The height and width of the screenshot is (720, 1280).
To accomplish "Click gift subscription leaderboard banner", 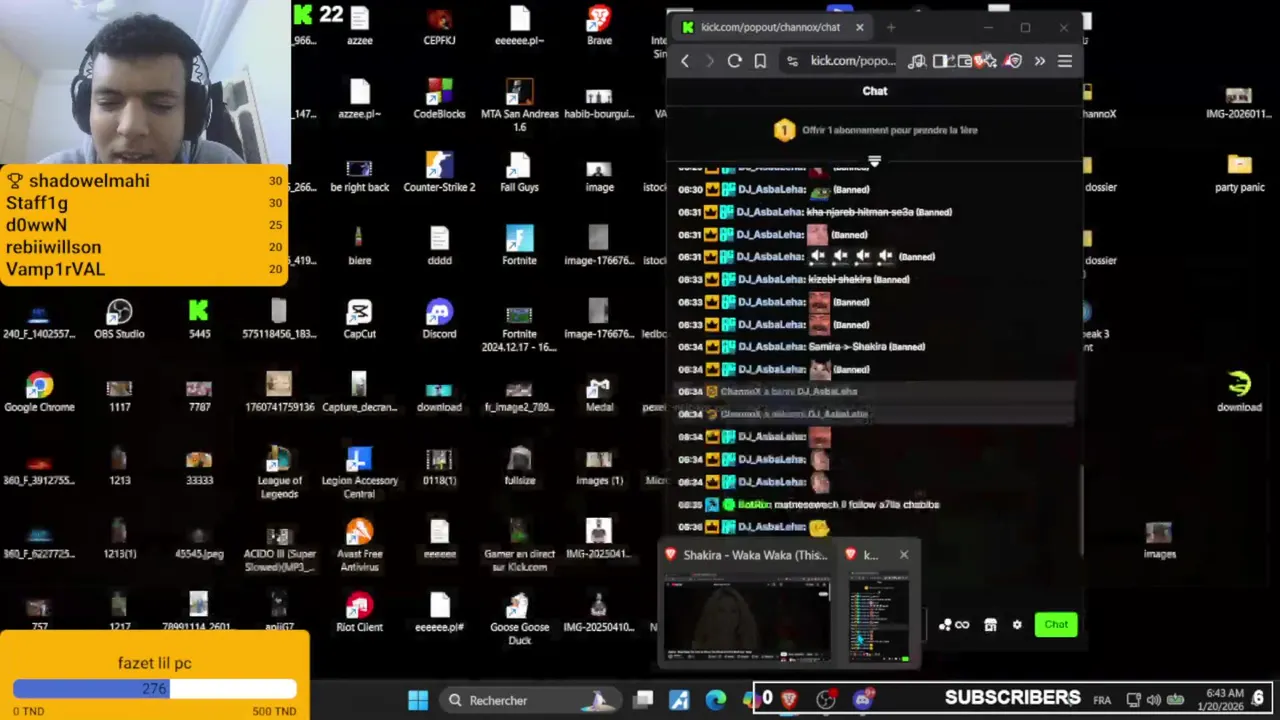I will pyautogui.click(x=875, y=130).
